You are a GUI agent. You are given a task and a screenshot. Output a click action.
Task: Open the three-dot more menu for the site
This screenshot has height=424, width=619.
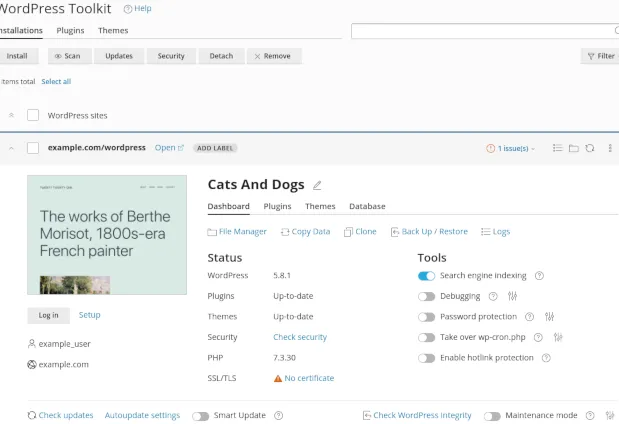pos(610,148)
